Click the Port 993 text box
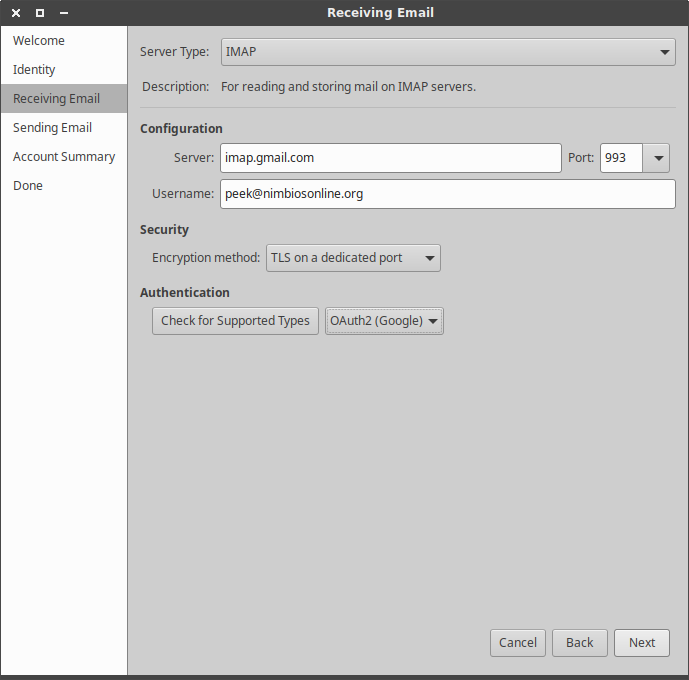 click(621, 158)
